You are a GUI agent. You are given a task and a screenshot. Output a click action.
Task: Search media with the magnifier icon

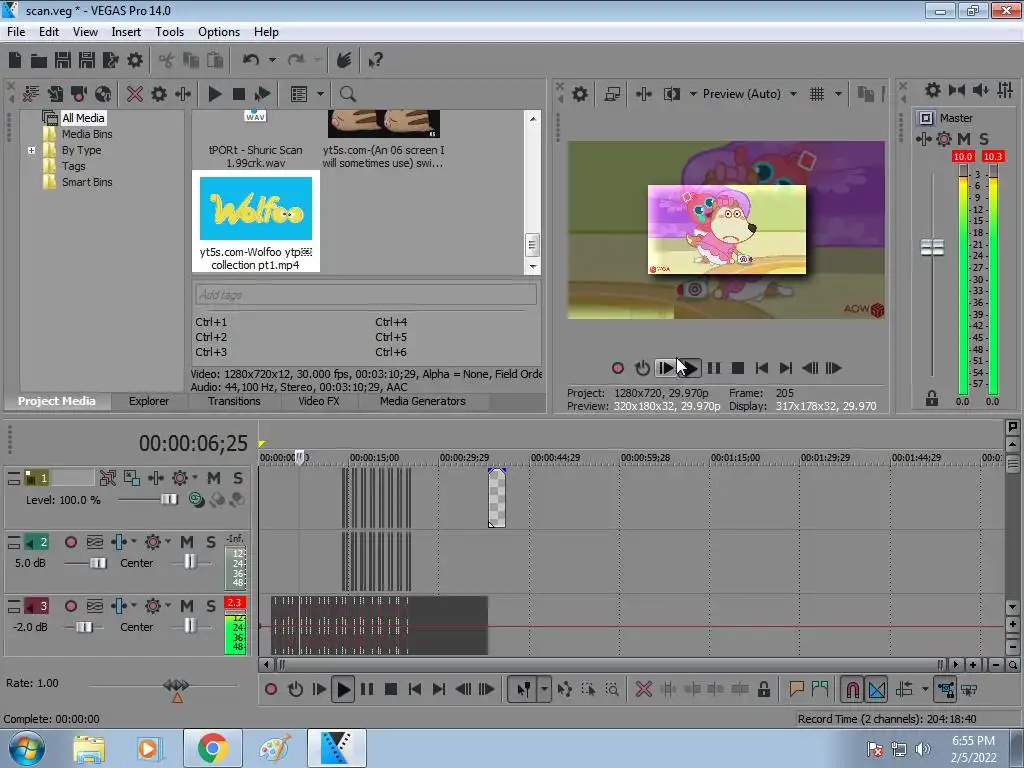pos(347,94)
